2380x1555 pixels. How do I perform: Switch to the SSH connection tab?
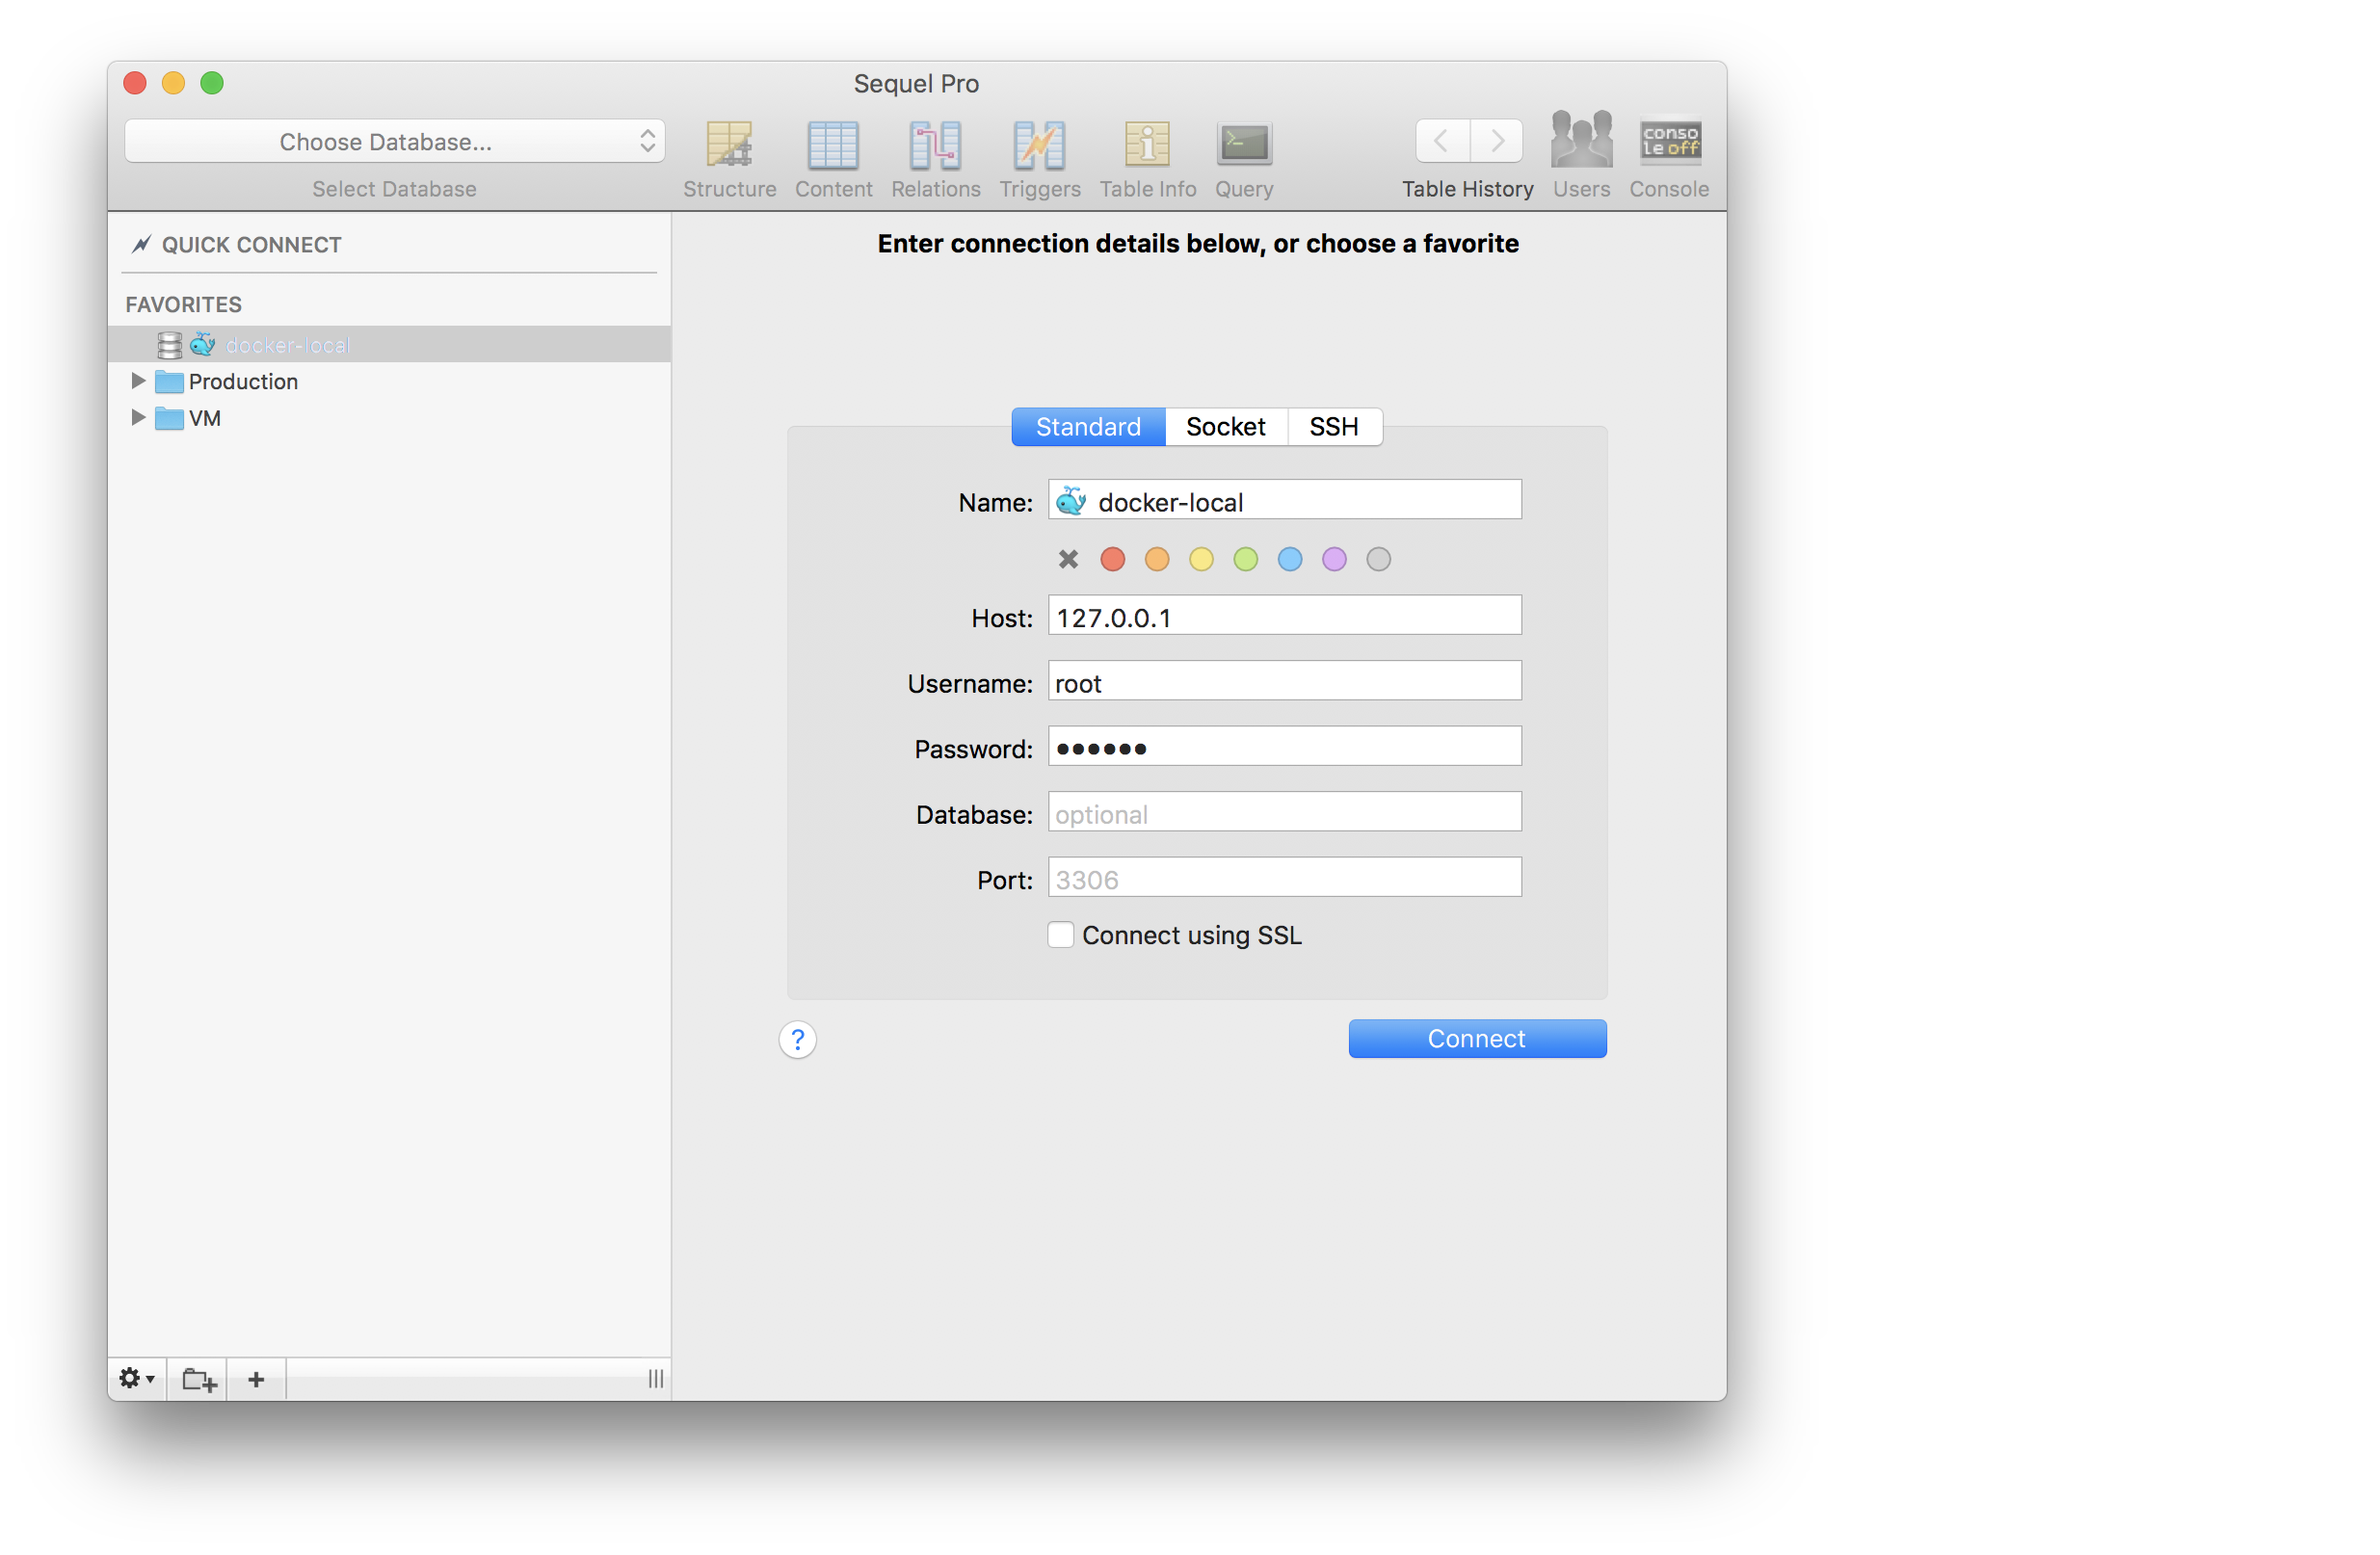click(x=1334, y=427)
